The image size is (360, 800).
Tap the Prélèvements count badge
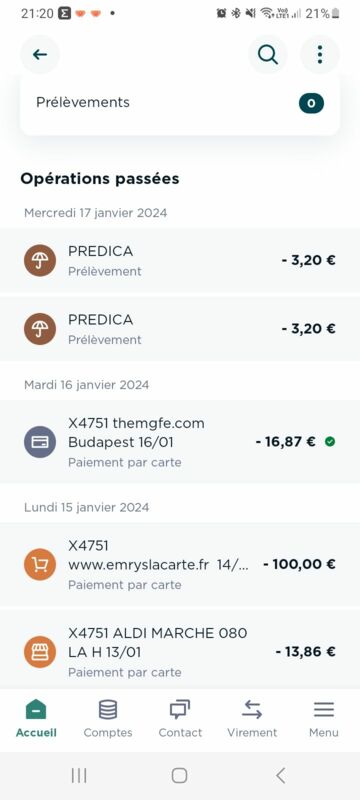[x=311, y=104]
